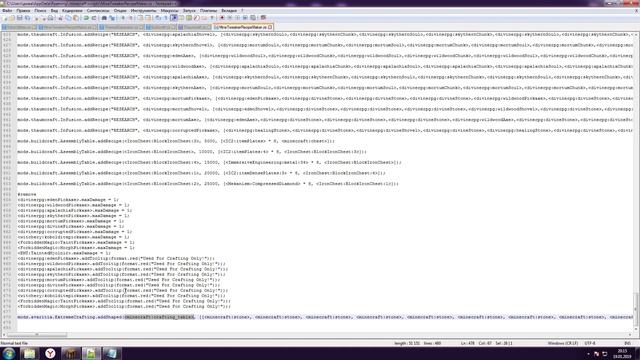Open the Запуск menu
The image size is (640, 360).
(189, 11)
